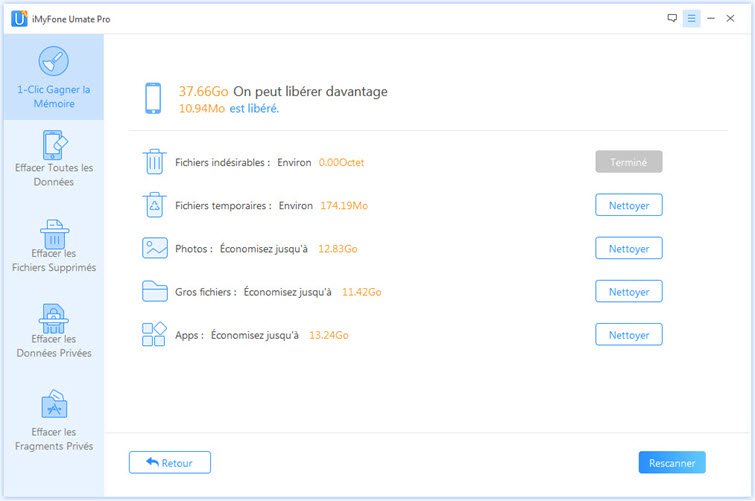Click the 10.94Mo est libéré text
This screenshot has height=501, width=755.
tap(229, 108)
